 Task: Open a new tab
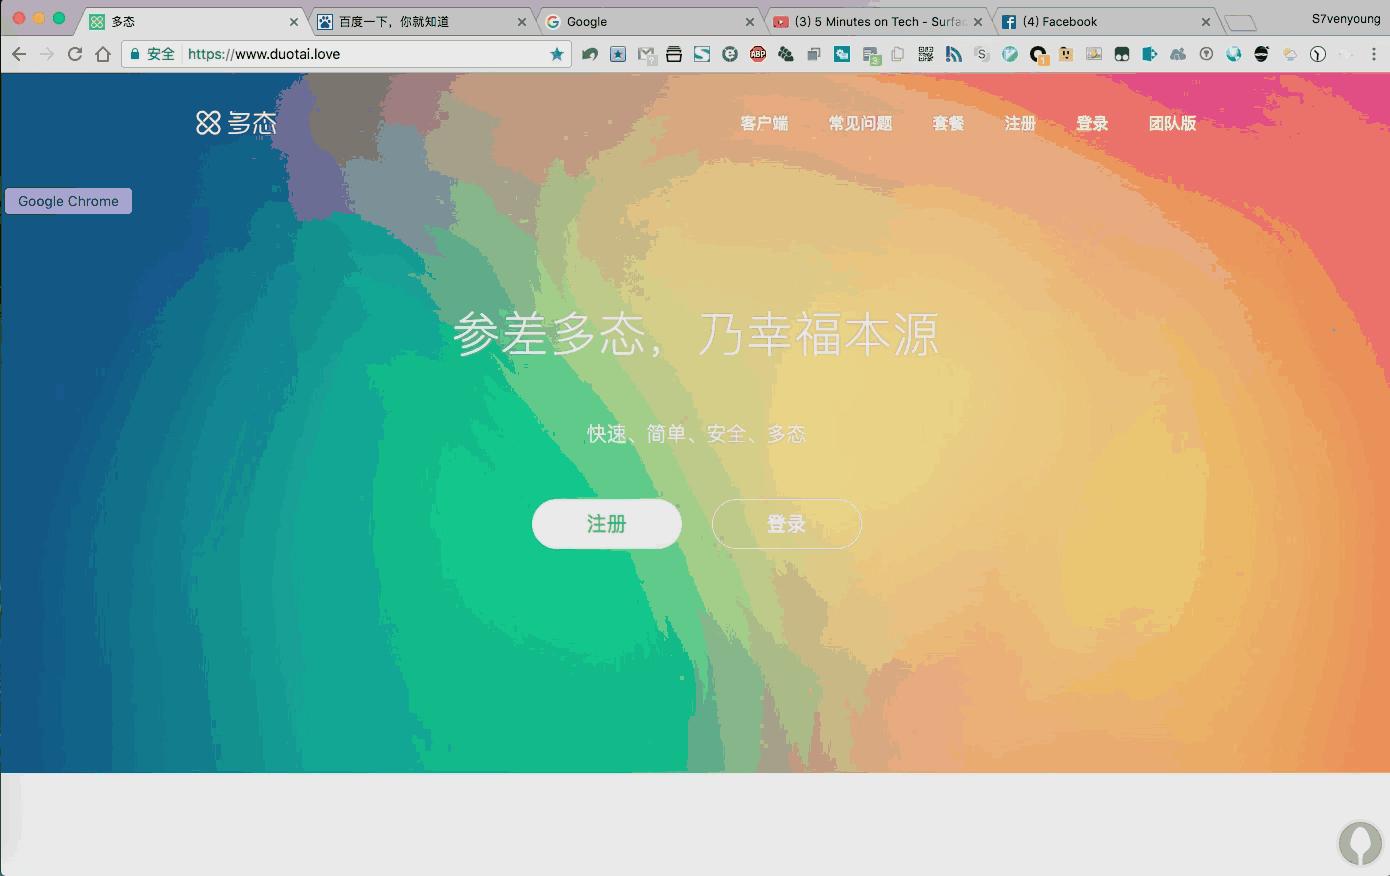tap(1240, 22)
